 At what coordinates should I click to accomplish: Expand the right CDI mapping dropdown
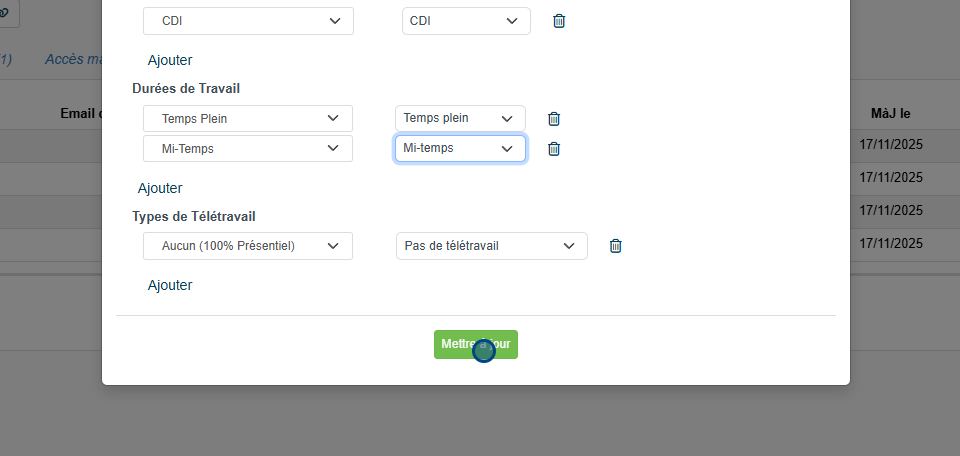tap(466, 21)
